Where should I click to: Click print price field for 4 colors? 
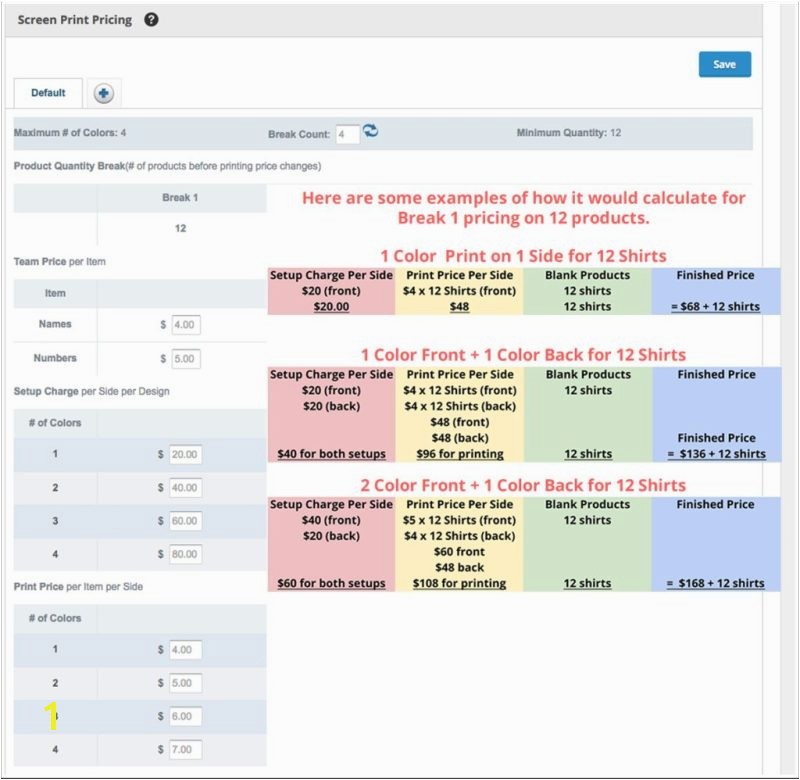[x=185, y=749]
